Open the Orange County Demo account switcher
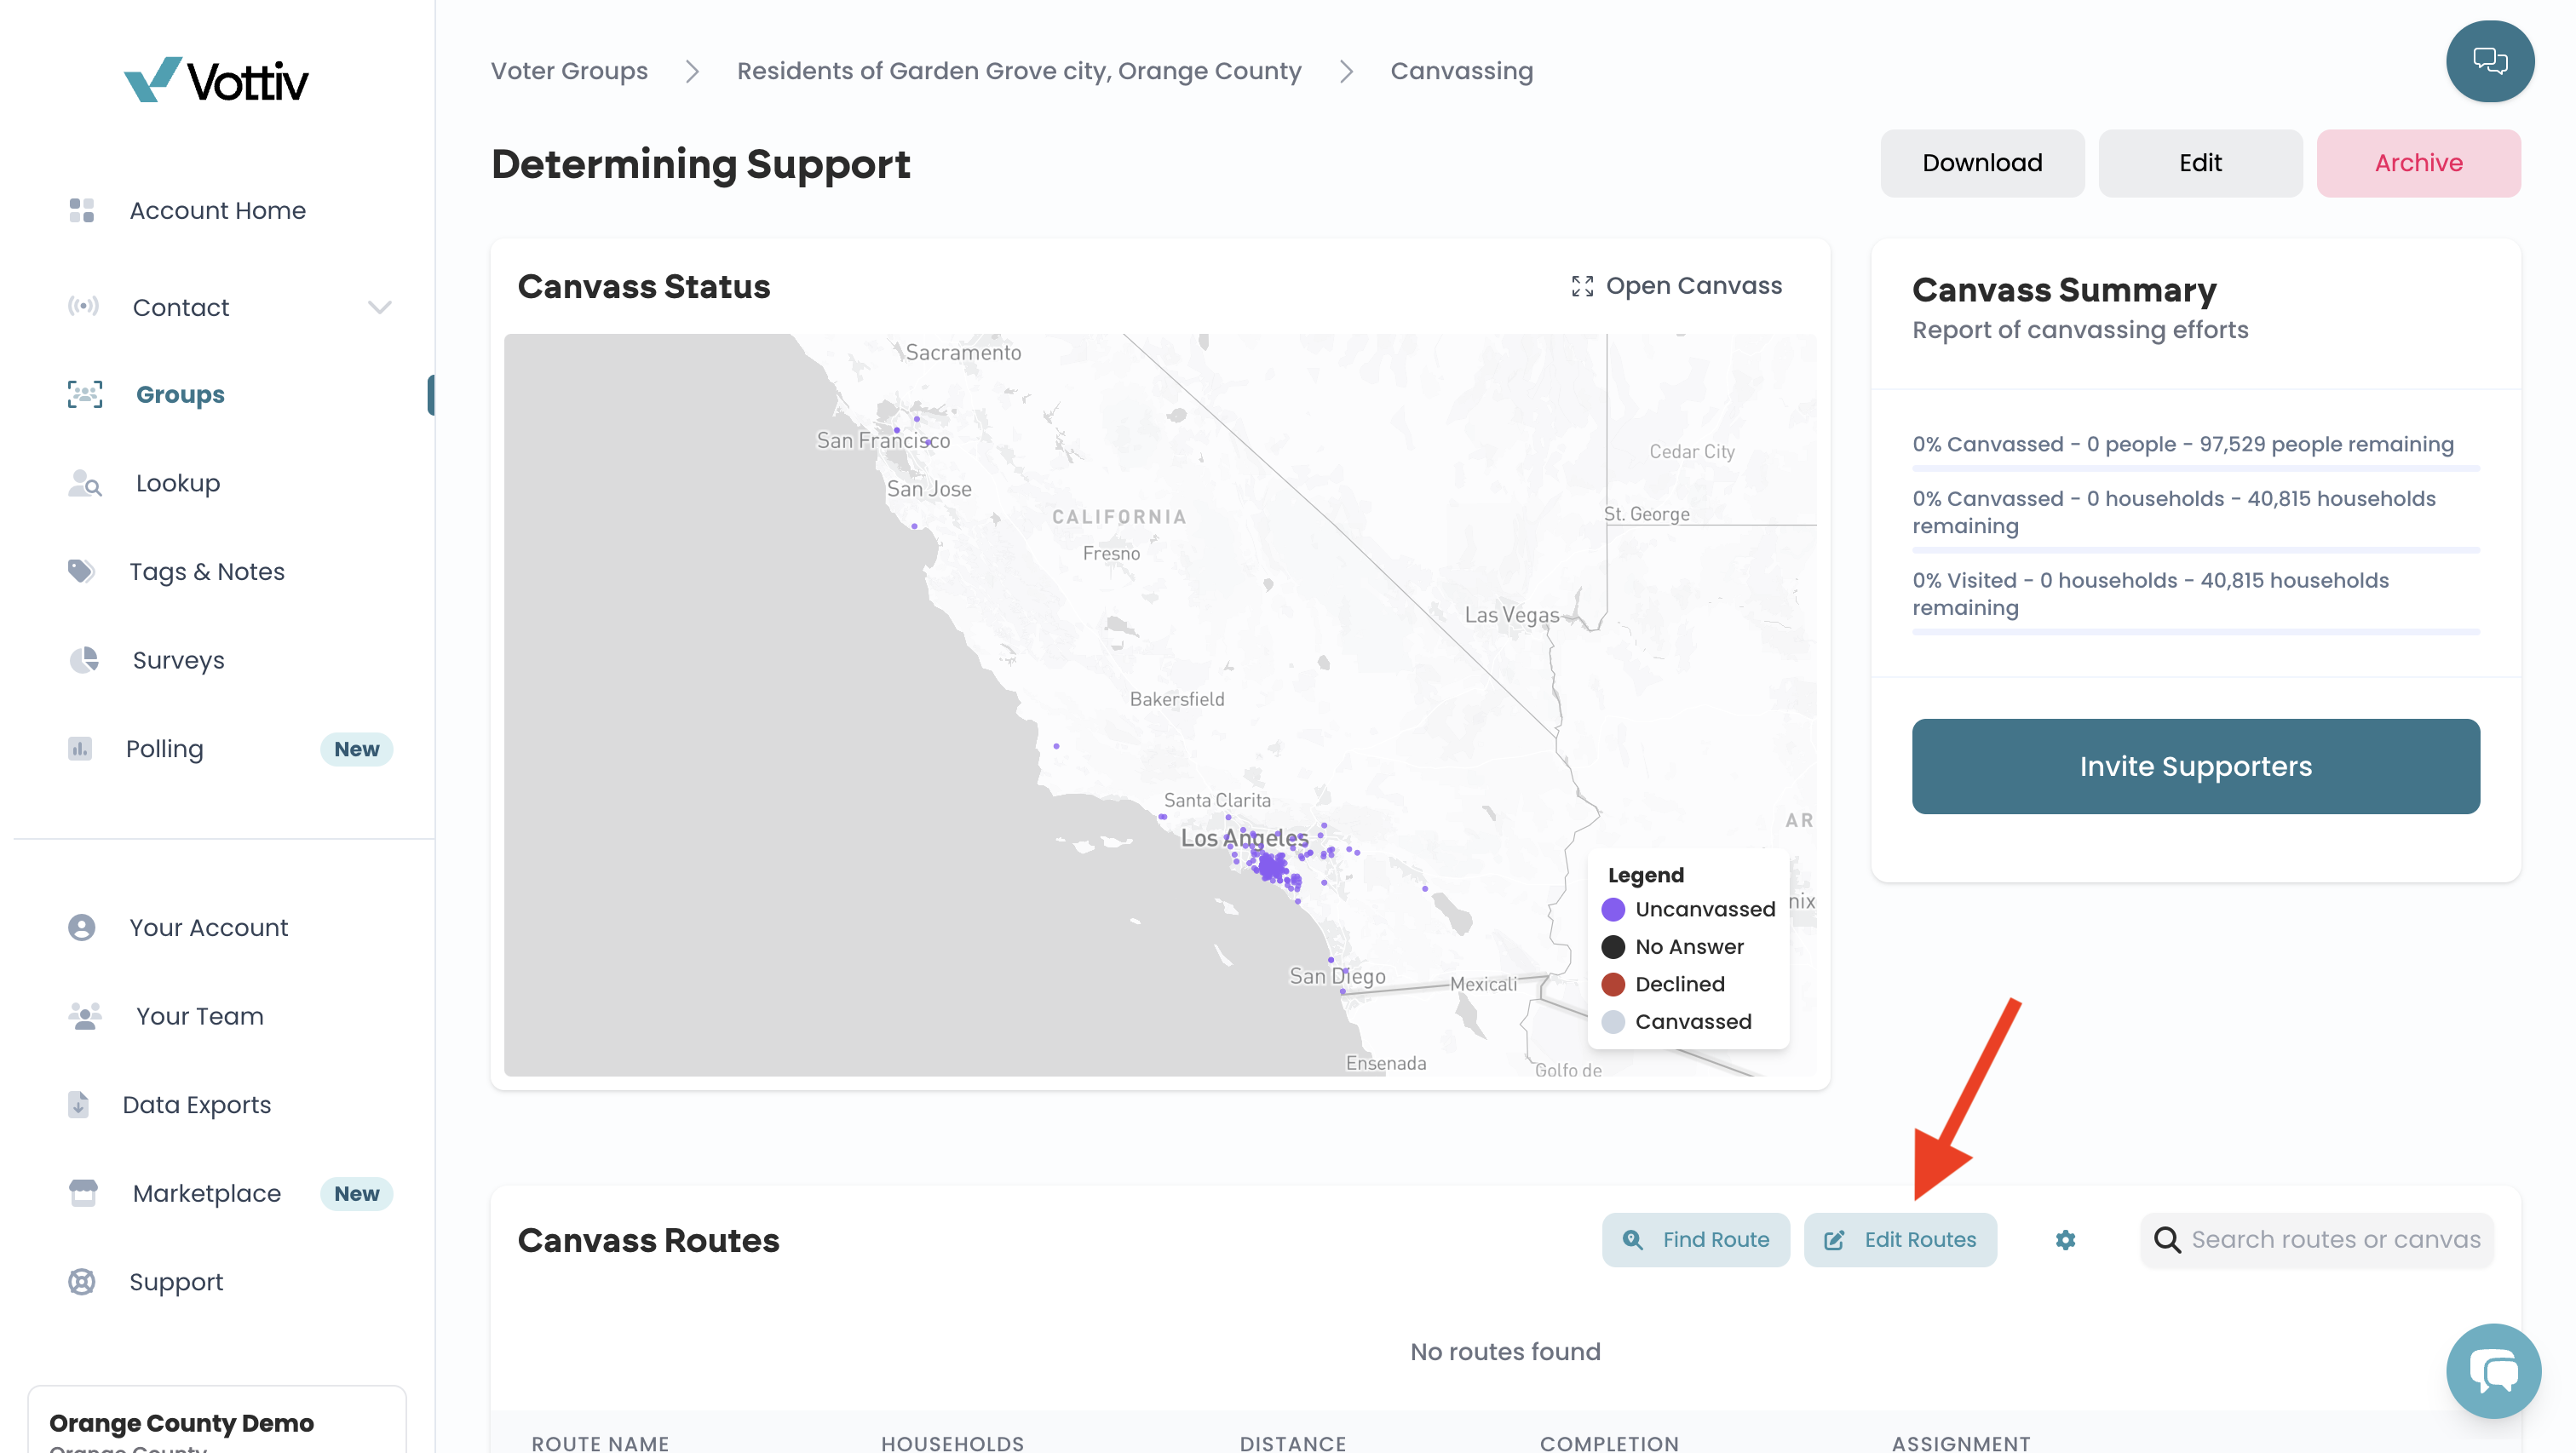2576x1453 pixels. tap(217, 1420)
